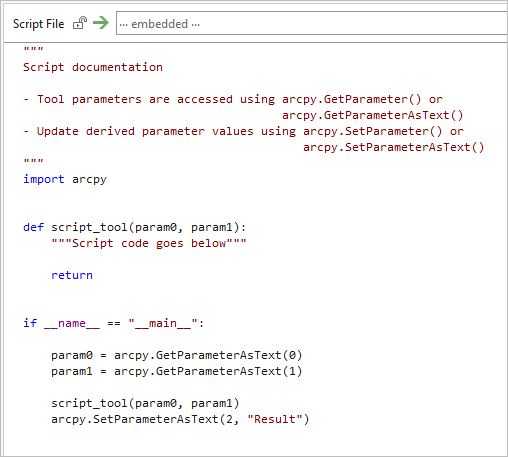The height and width of the screenshot is (457, 508).
Task: Click the embedded script file path field
Action: click(x=312, y=23)
